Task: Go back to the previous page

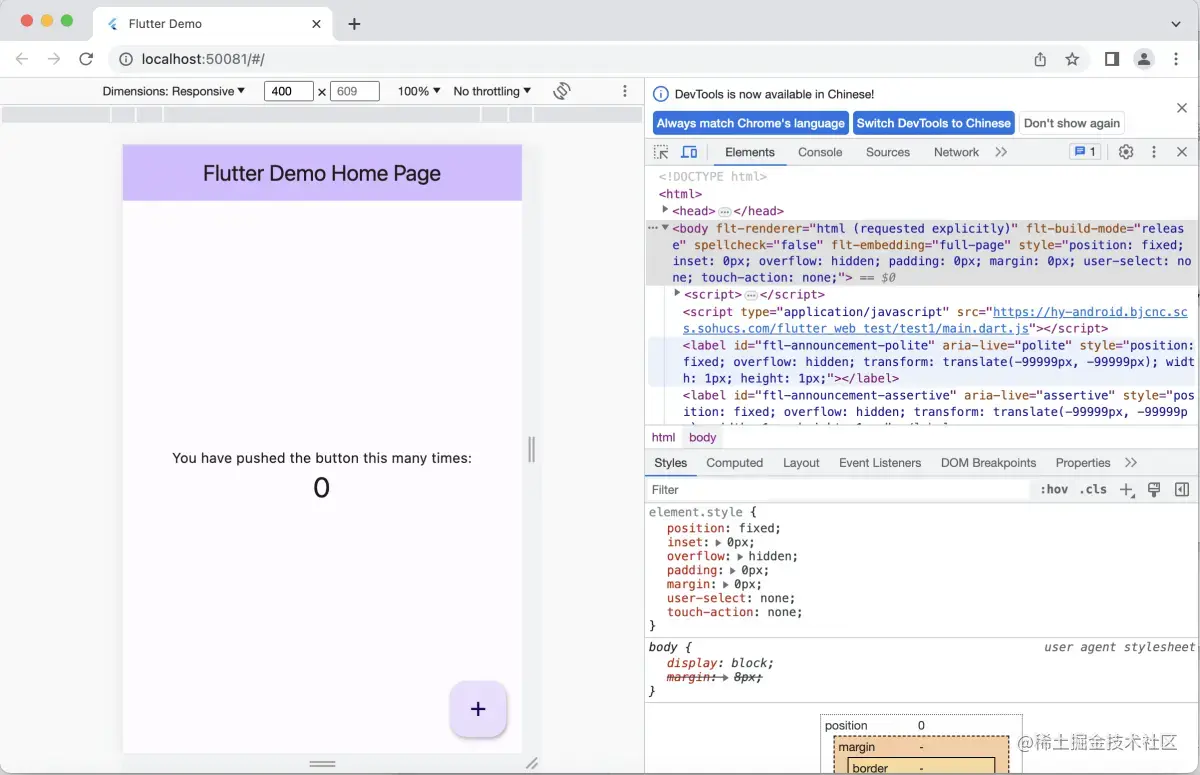Action: coord(22,59)
